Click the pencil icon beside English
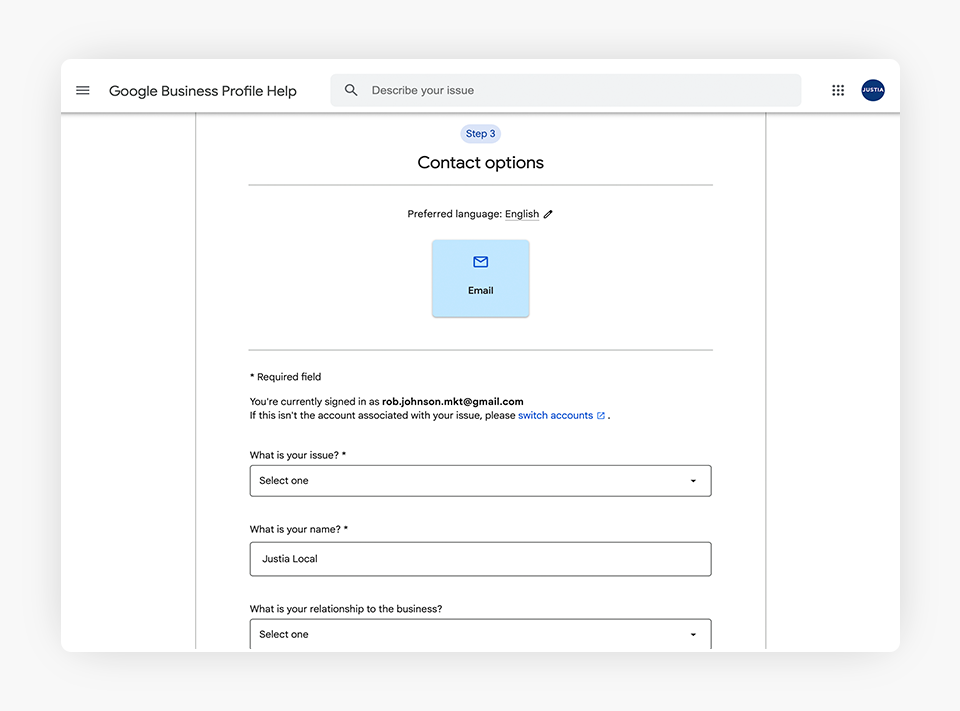 [x=548, y=214]
